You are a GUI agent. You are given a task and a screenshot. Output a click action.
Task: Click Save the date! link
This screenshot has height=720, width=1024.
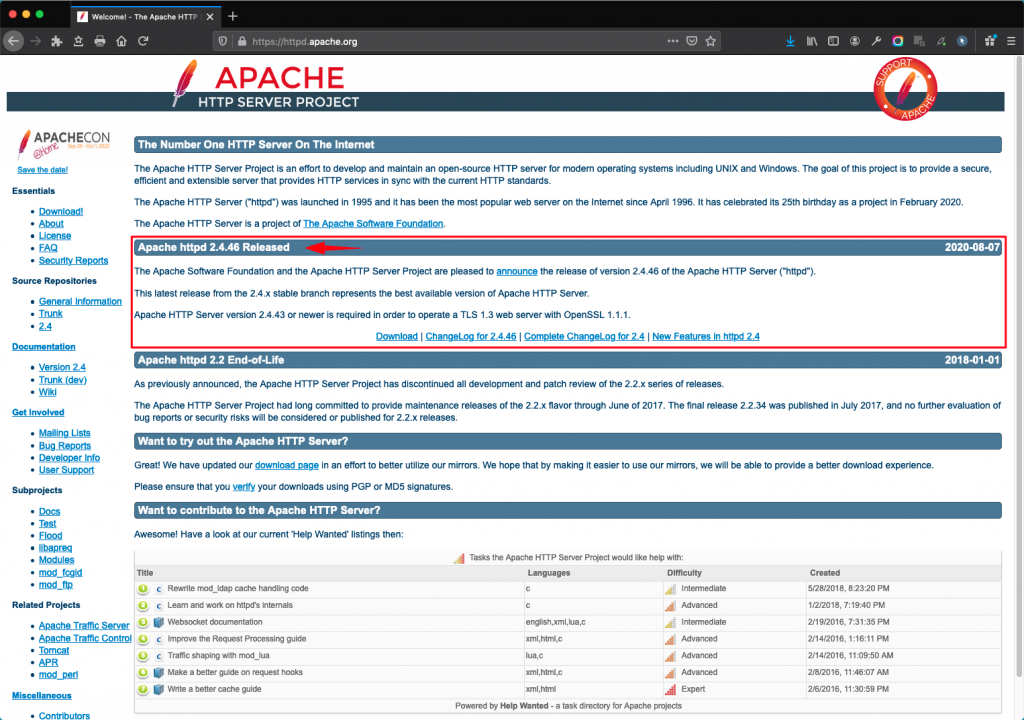[x=42, y=170]
